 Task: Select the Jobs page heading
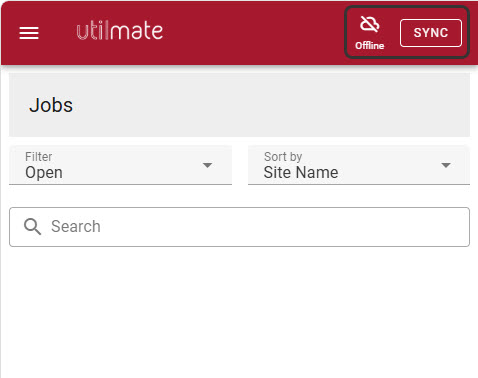[x=51, y=105]
